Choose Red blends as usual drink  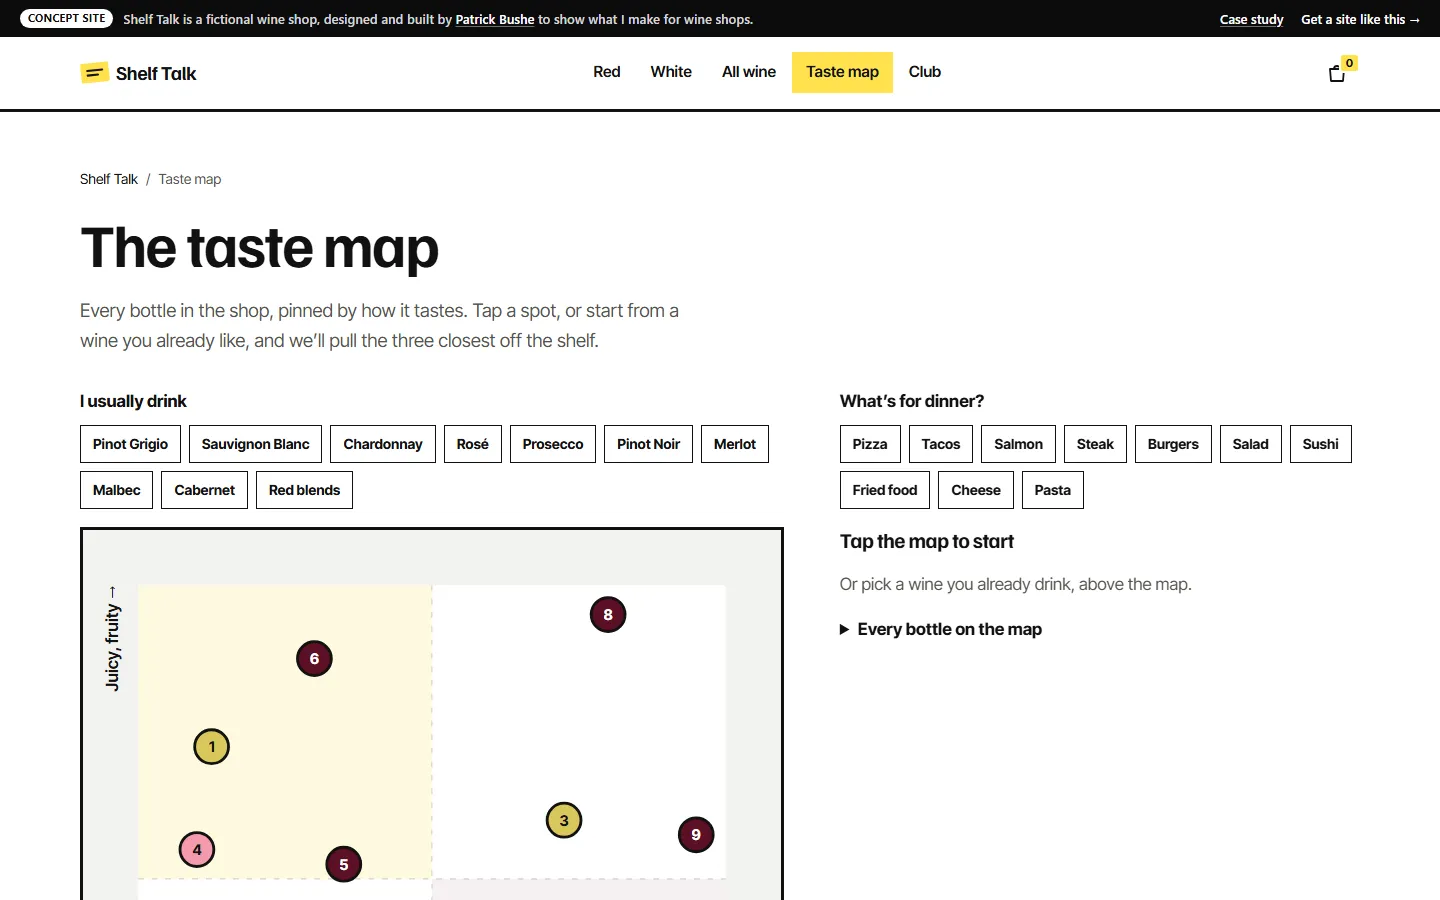[x=304, y=490]
